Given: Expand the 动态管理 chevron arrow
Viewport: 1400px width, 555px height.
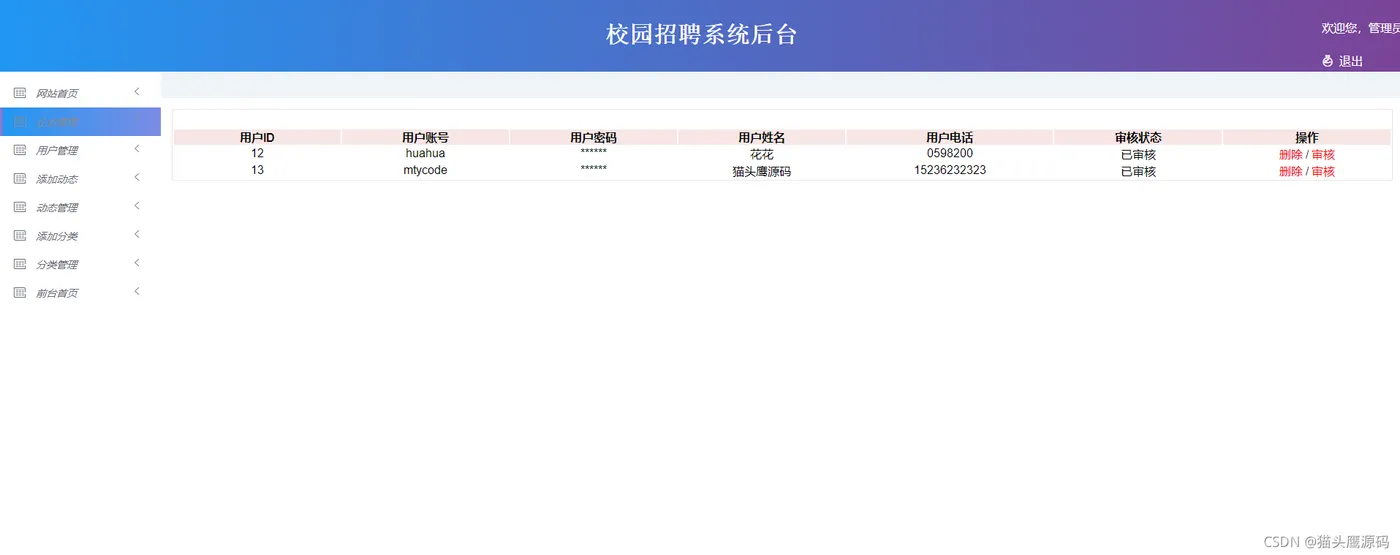Looking at the screenshot, I should point(137,206).
